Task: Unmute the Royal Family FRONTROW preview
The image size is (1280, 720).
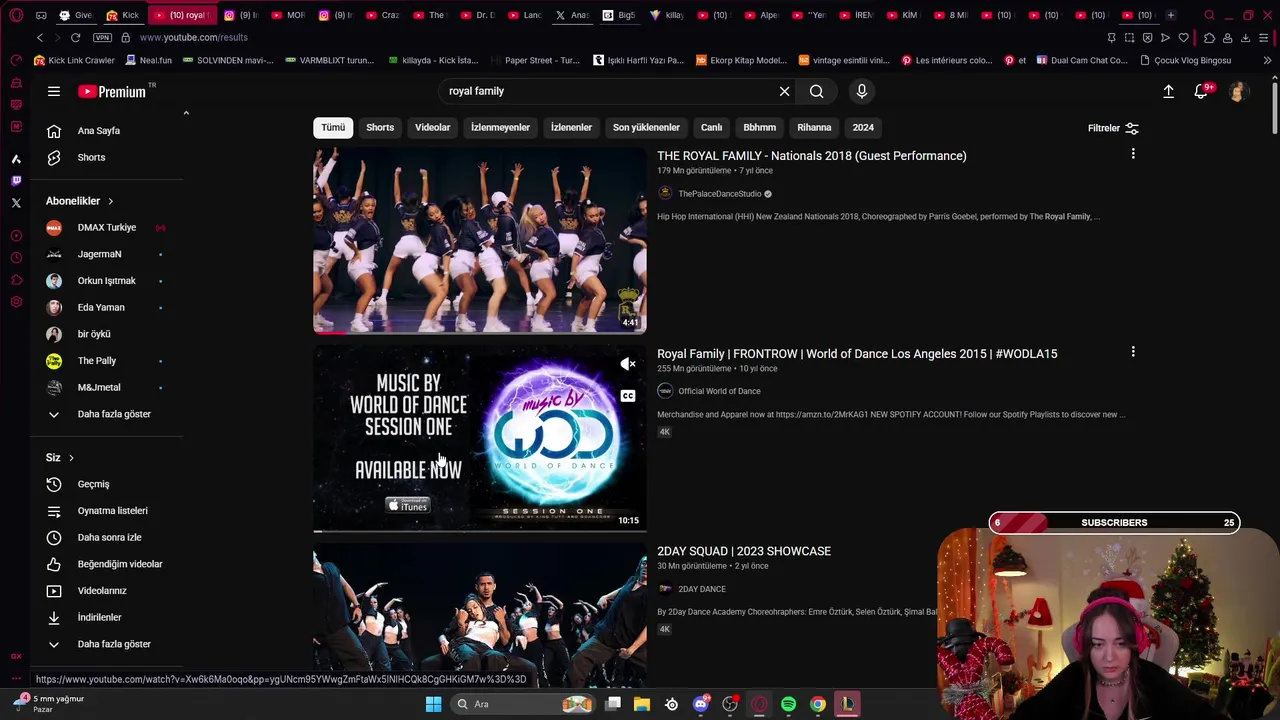Action: coord(628,364)
